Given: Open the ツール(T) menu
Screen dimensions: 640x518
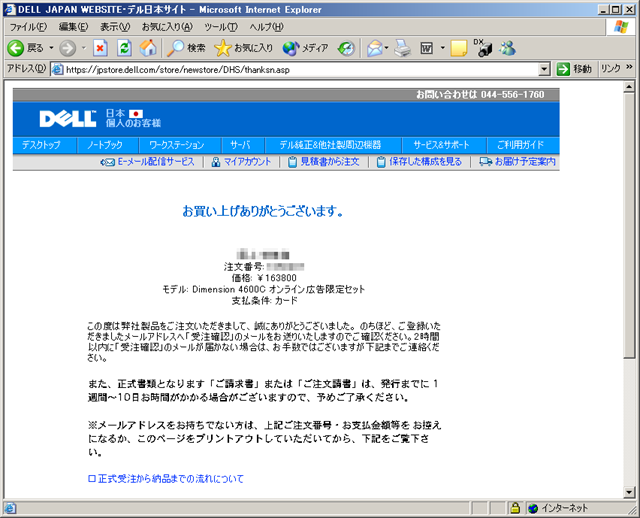Looking at the screenshot, I should (x=221, y=27).
